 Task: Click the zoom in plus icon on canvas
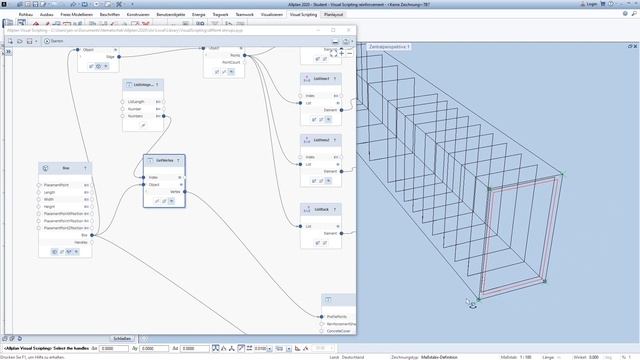(x=342, y=53)
